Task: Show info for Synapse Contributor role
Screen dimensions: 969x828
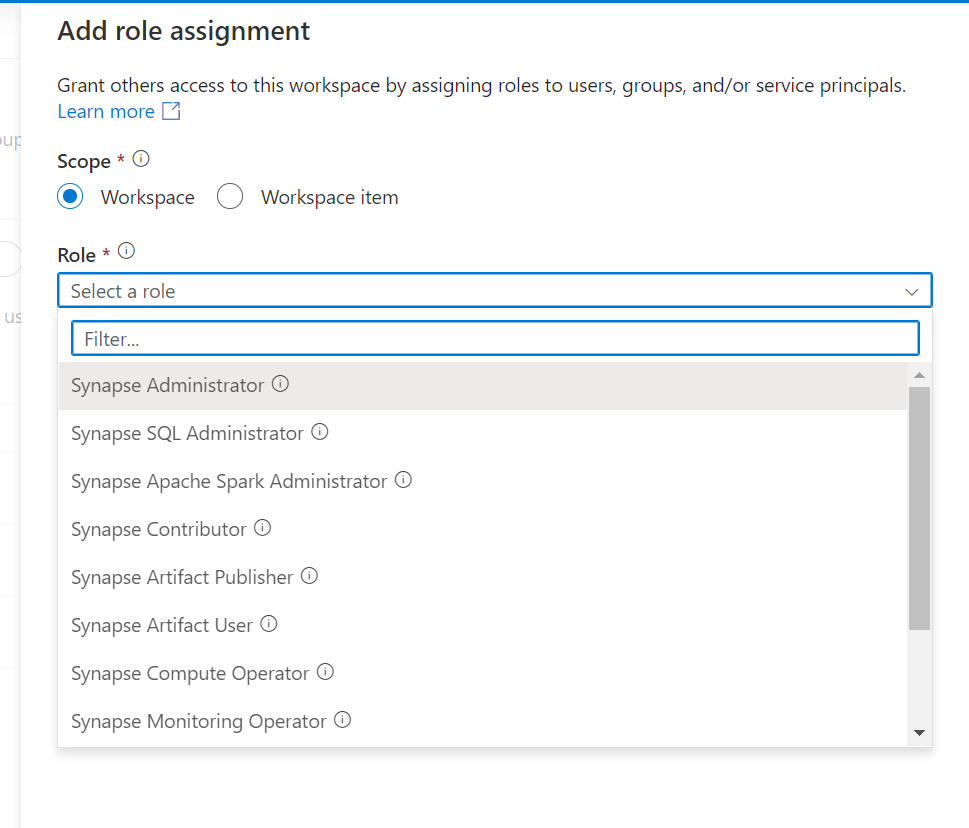Action: (x=263, y=528)
